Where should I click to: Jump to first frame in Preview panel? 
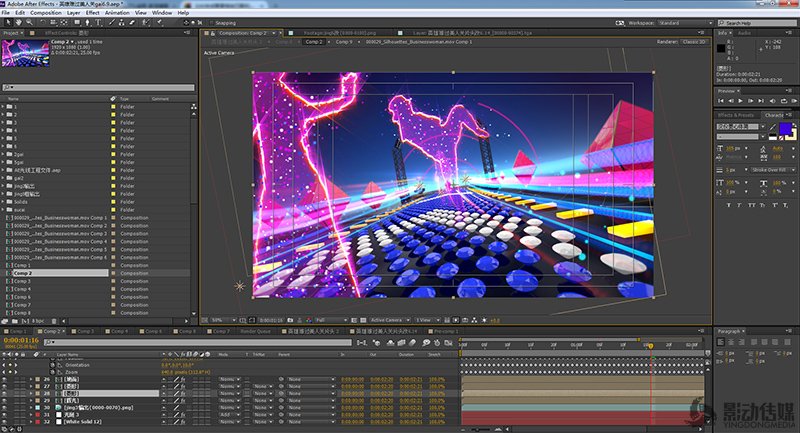722,100
